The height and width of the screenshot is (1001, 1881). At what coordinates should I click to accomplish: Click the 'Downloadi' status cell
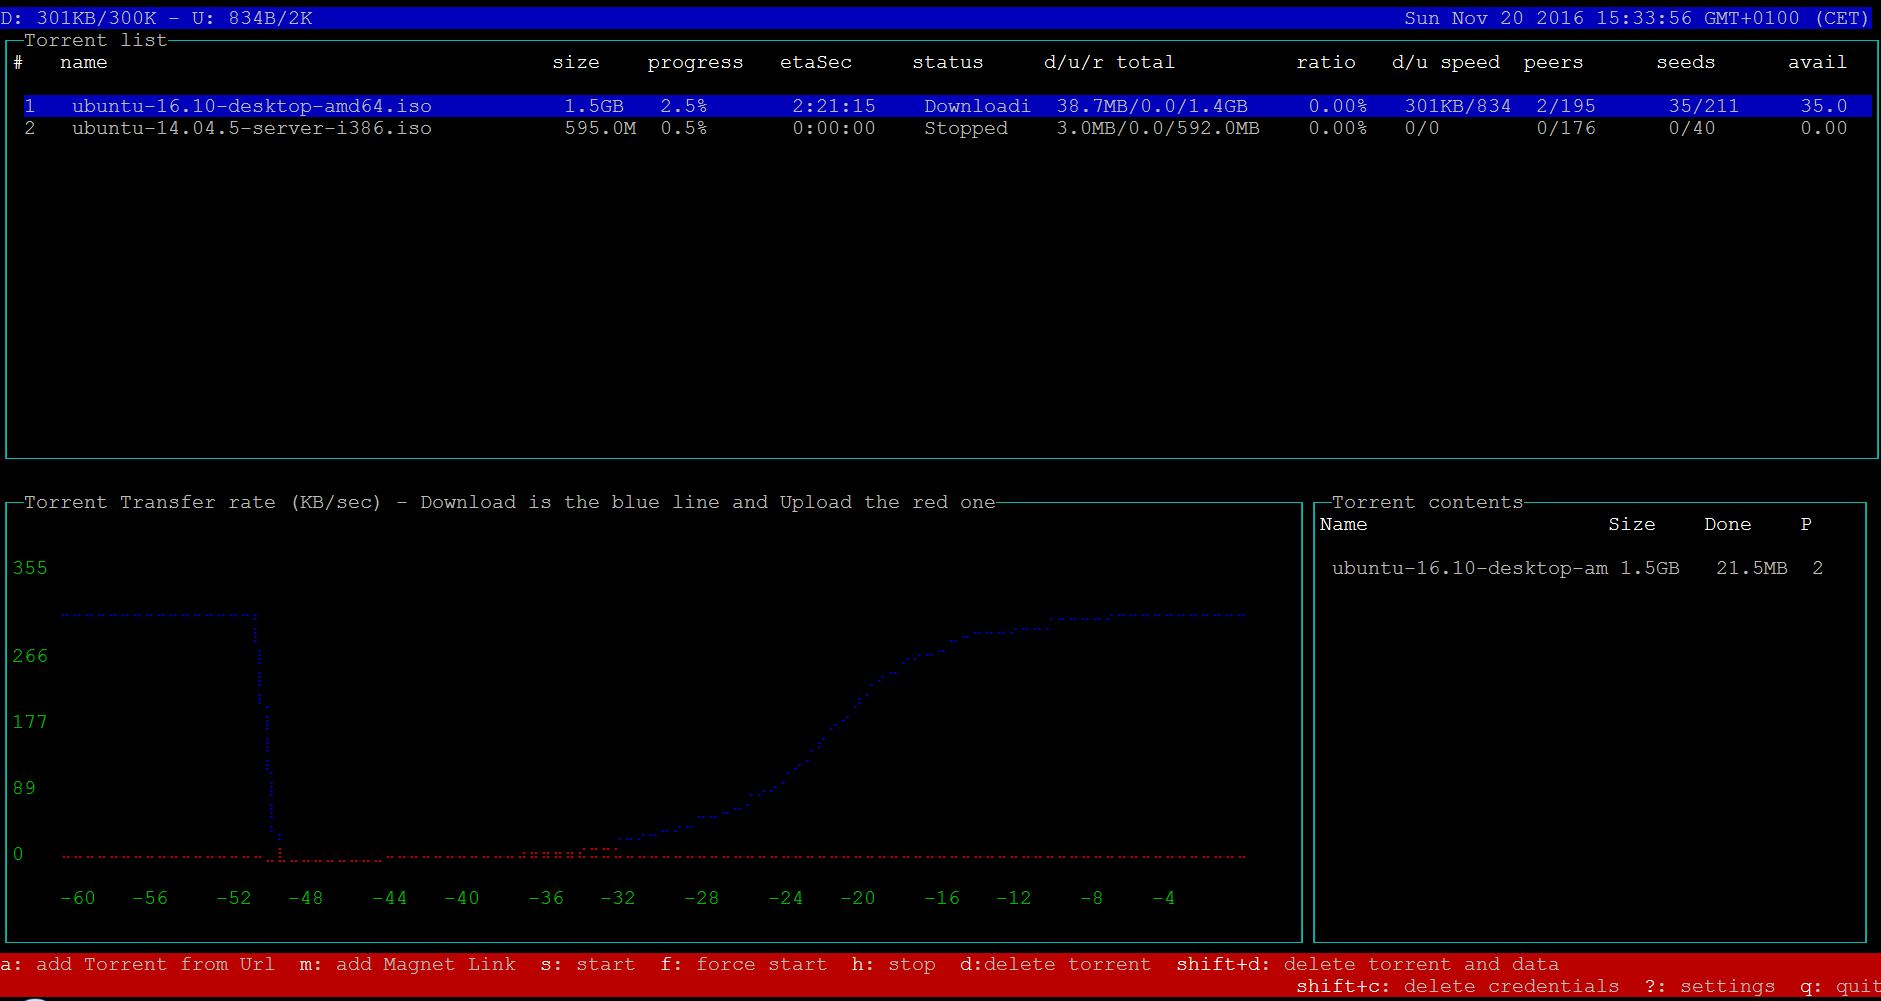tap(977, 106)
